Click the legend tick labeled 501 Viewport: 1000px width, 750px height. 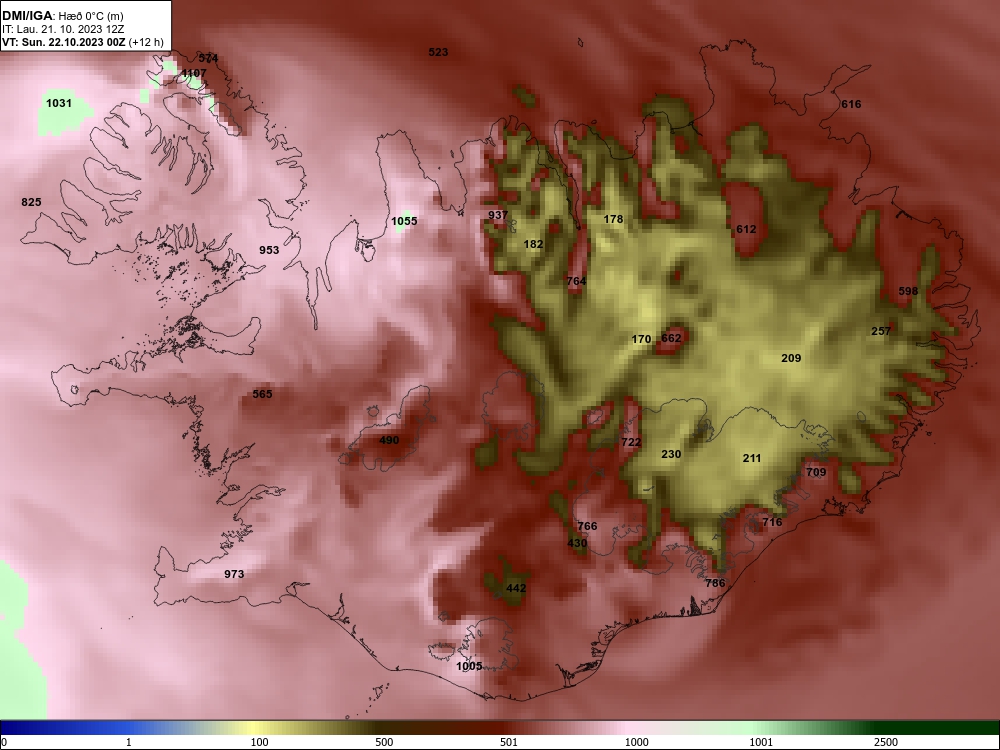coord(509,742)
